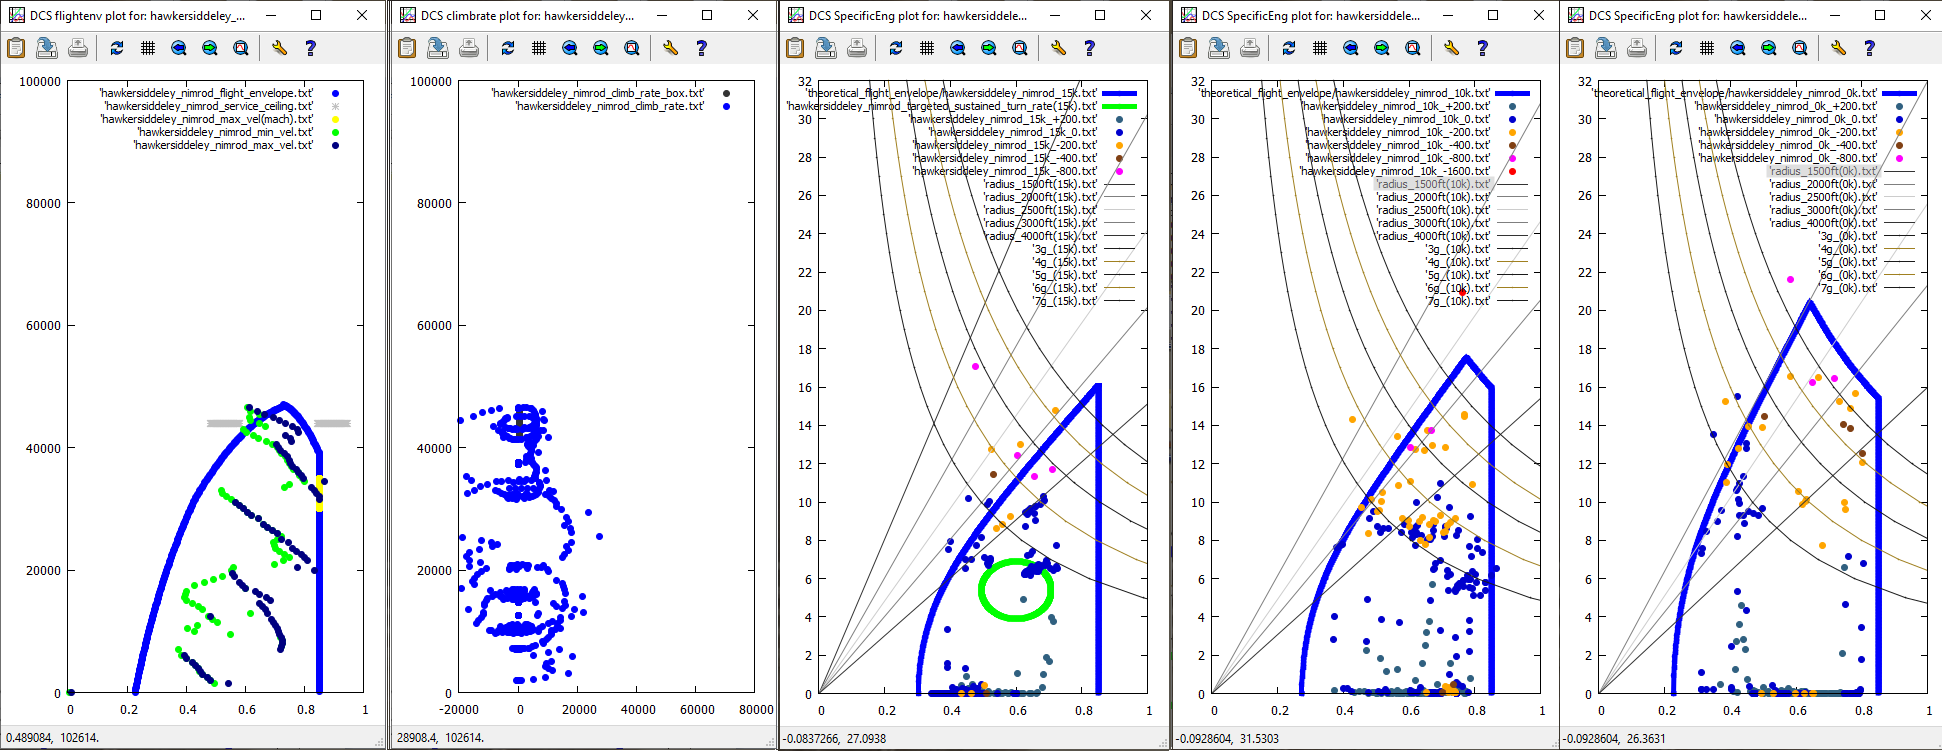The image size is (1942, 751).
Task: Copy the flightenv plot to clipboard
Action: click(16, 48)
